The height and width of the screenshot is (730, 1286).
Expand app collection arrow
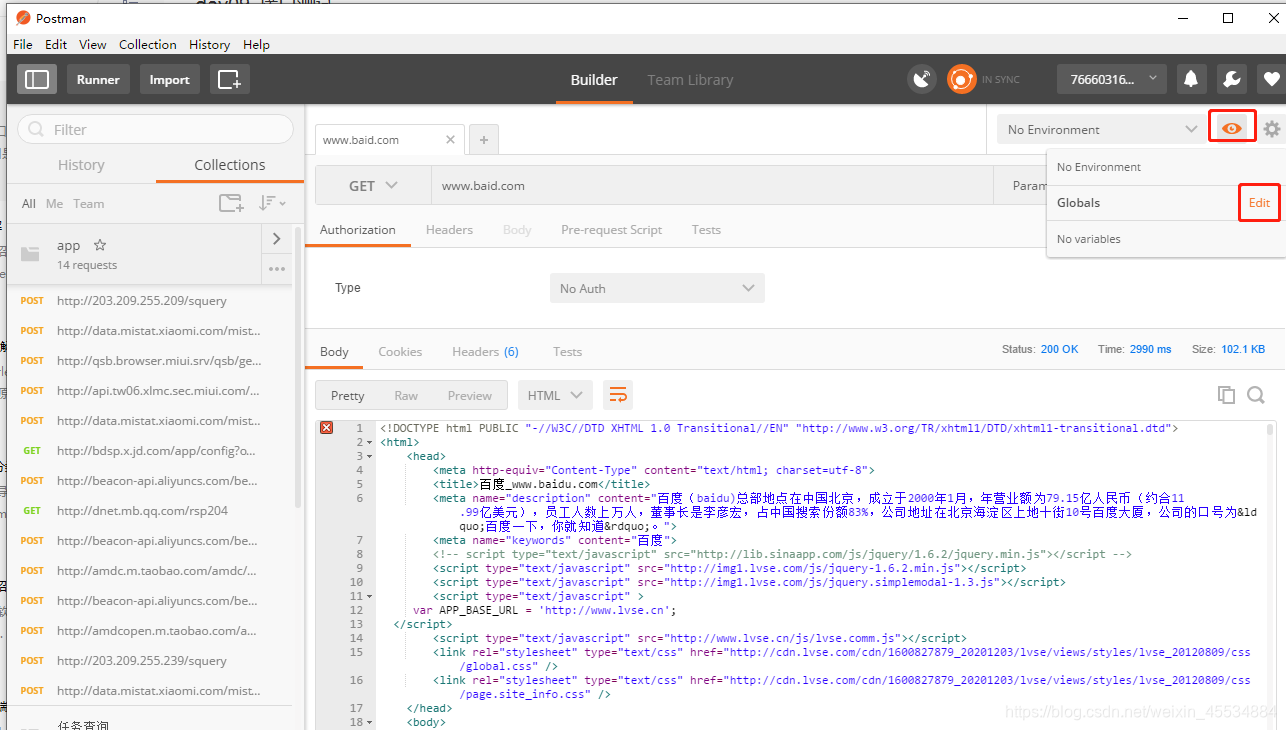277,239
